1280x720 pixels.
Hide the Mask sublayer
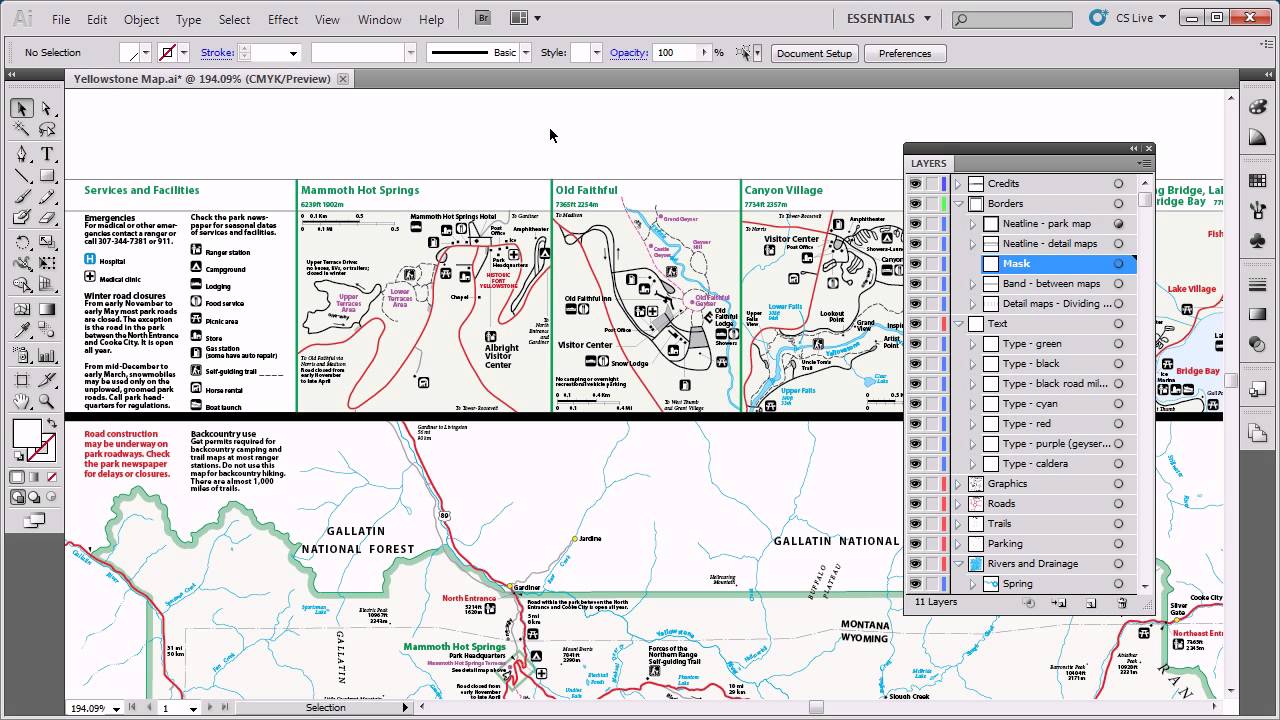coord(915,264)
